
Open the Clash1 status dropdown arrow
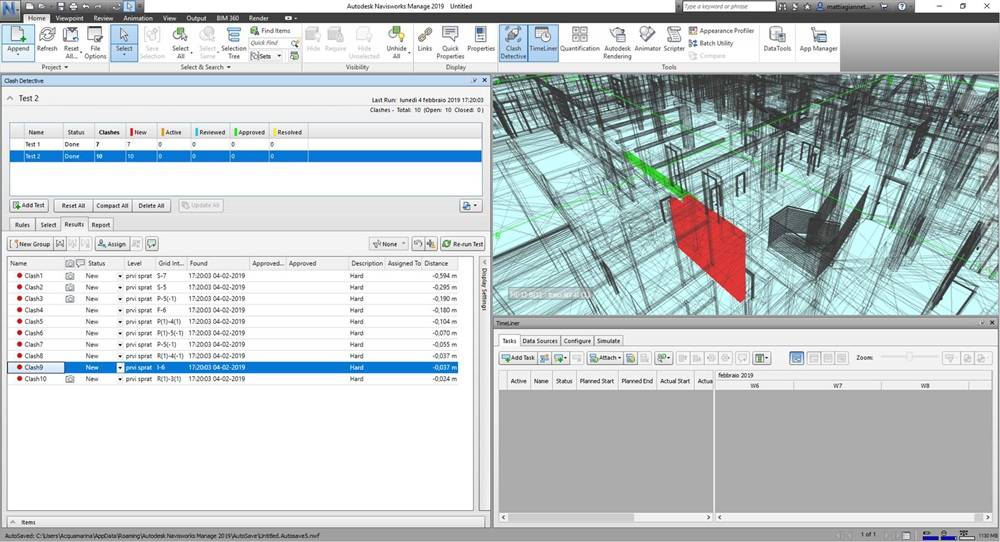coord(119,276)
